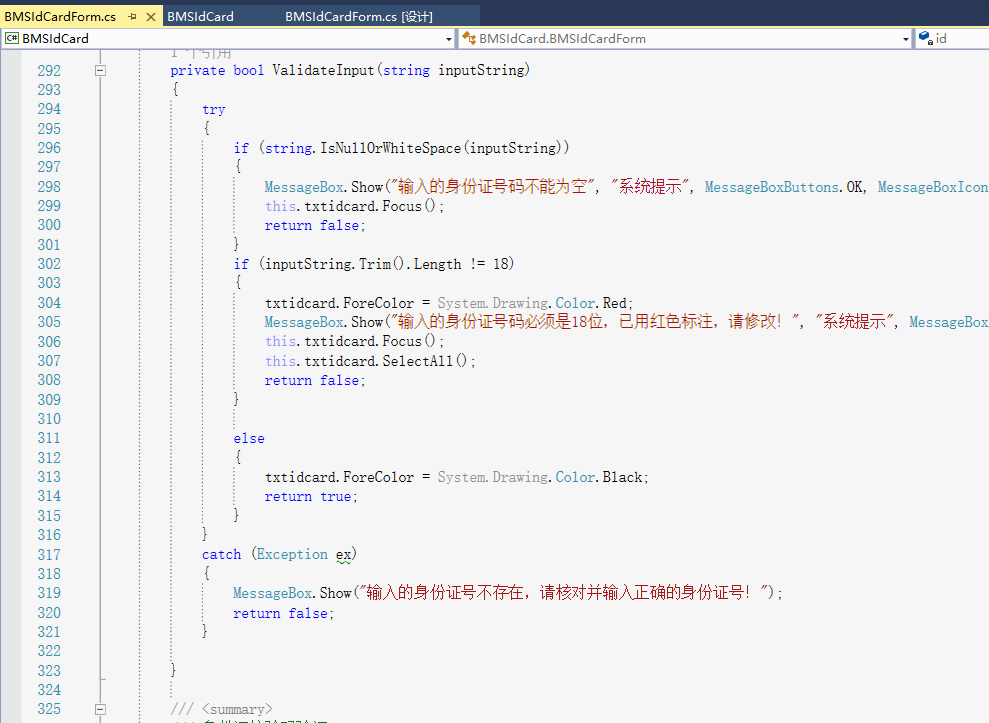Open the BMSIdCard.BMSIdCardForm class dropdown
989x723 pixels.
905,38
